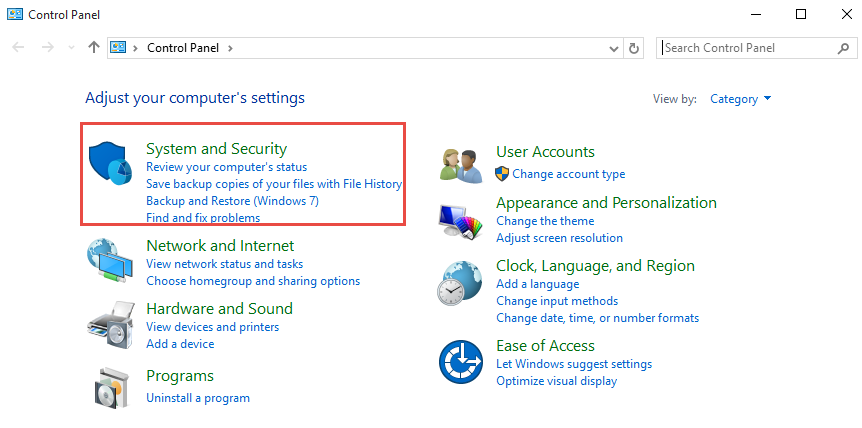Click Add a language
Viewport: 862px width, 428px height.
538,285
